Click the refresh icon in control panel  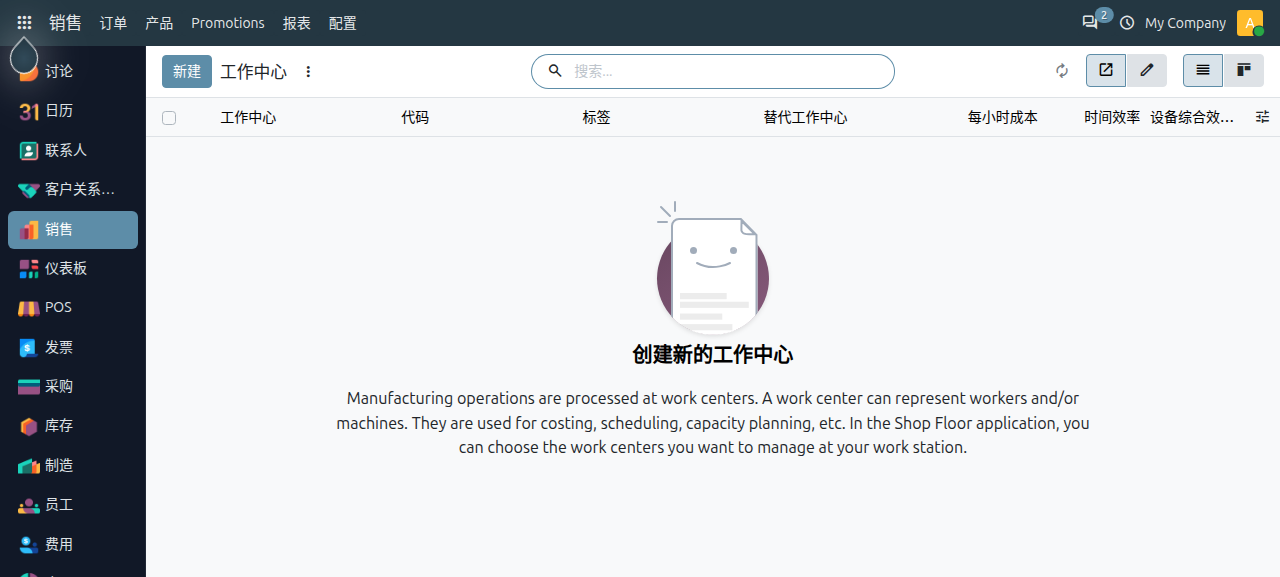point(1062,71)
